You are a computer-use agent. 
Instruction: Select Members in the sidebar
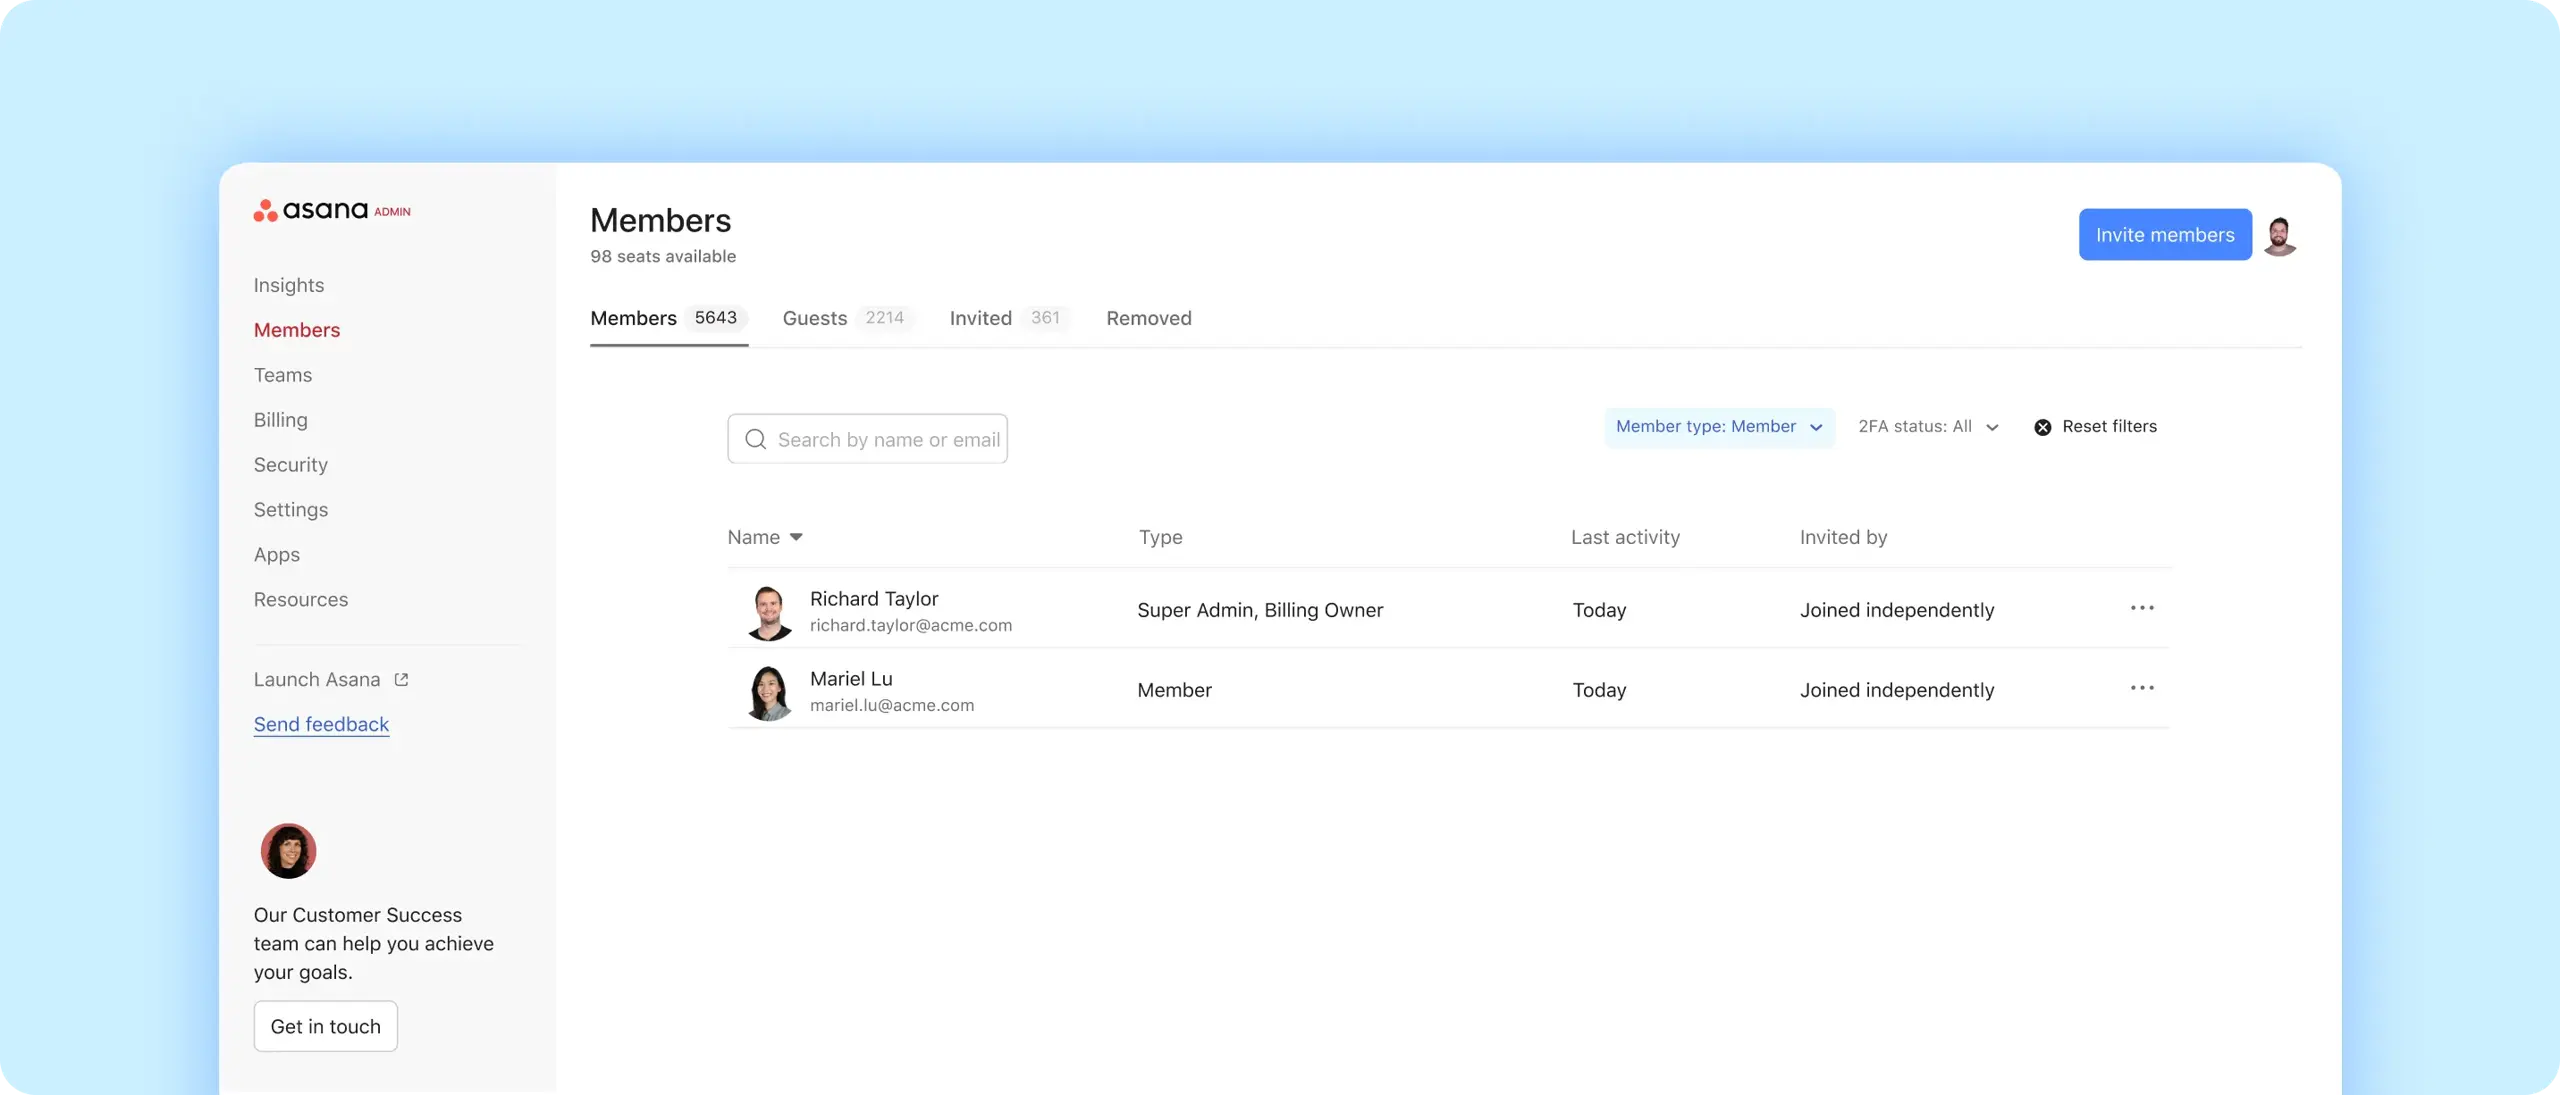(x=297, y=330)
